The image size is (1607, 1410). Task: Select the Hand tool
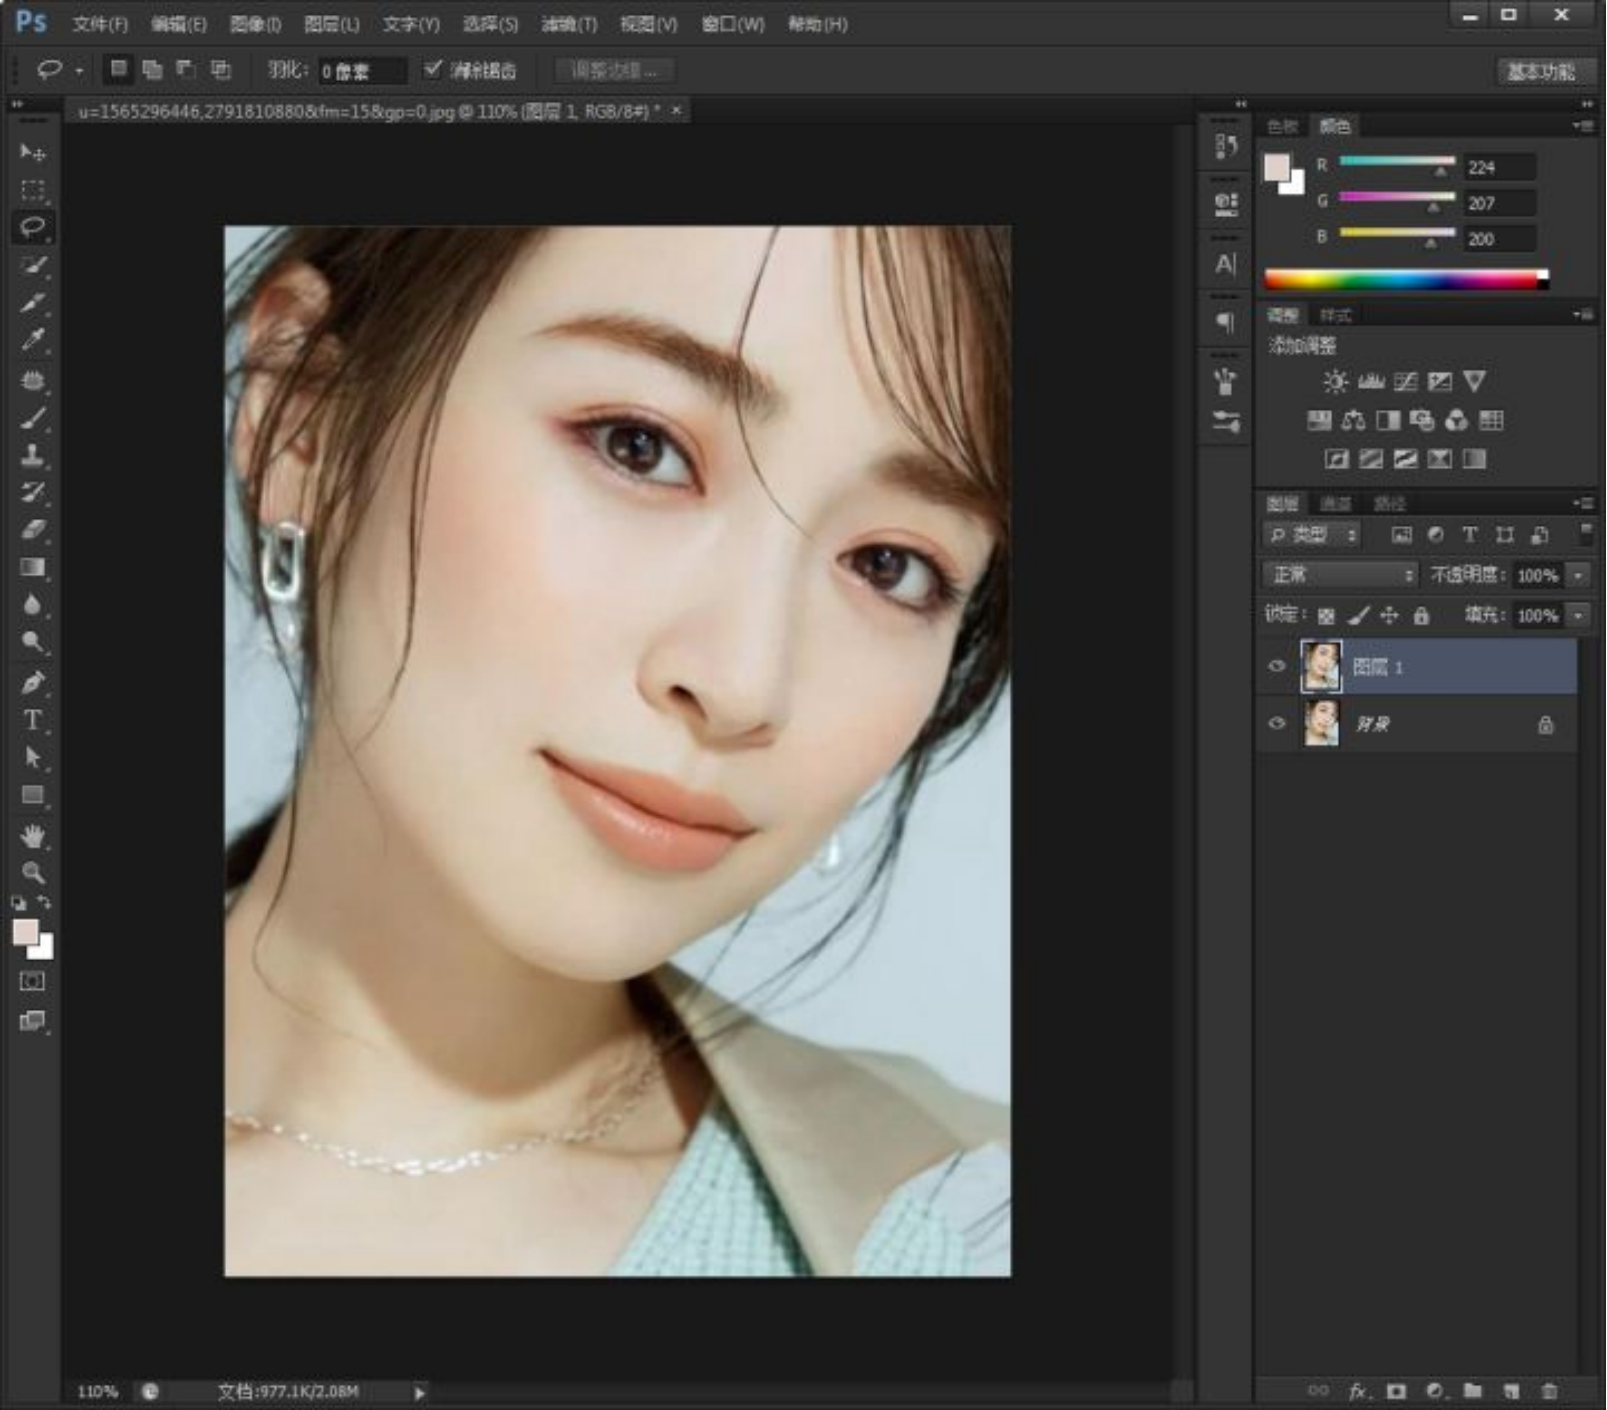pyautogui.click(x=32, y=836)
